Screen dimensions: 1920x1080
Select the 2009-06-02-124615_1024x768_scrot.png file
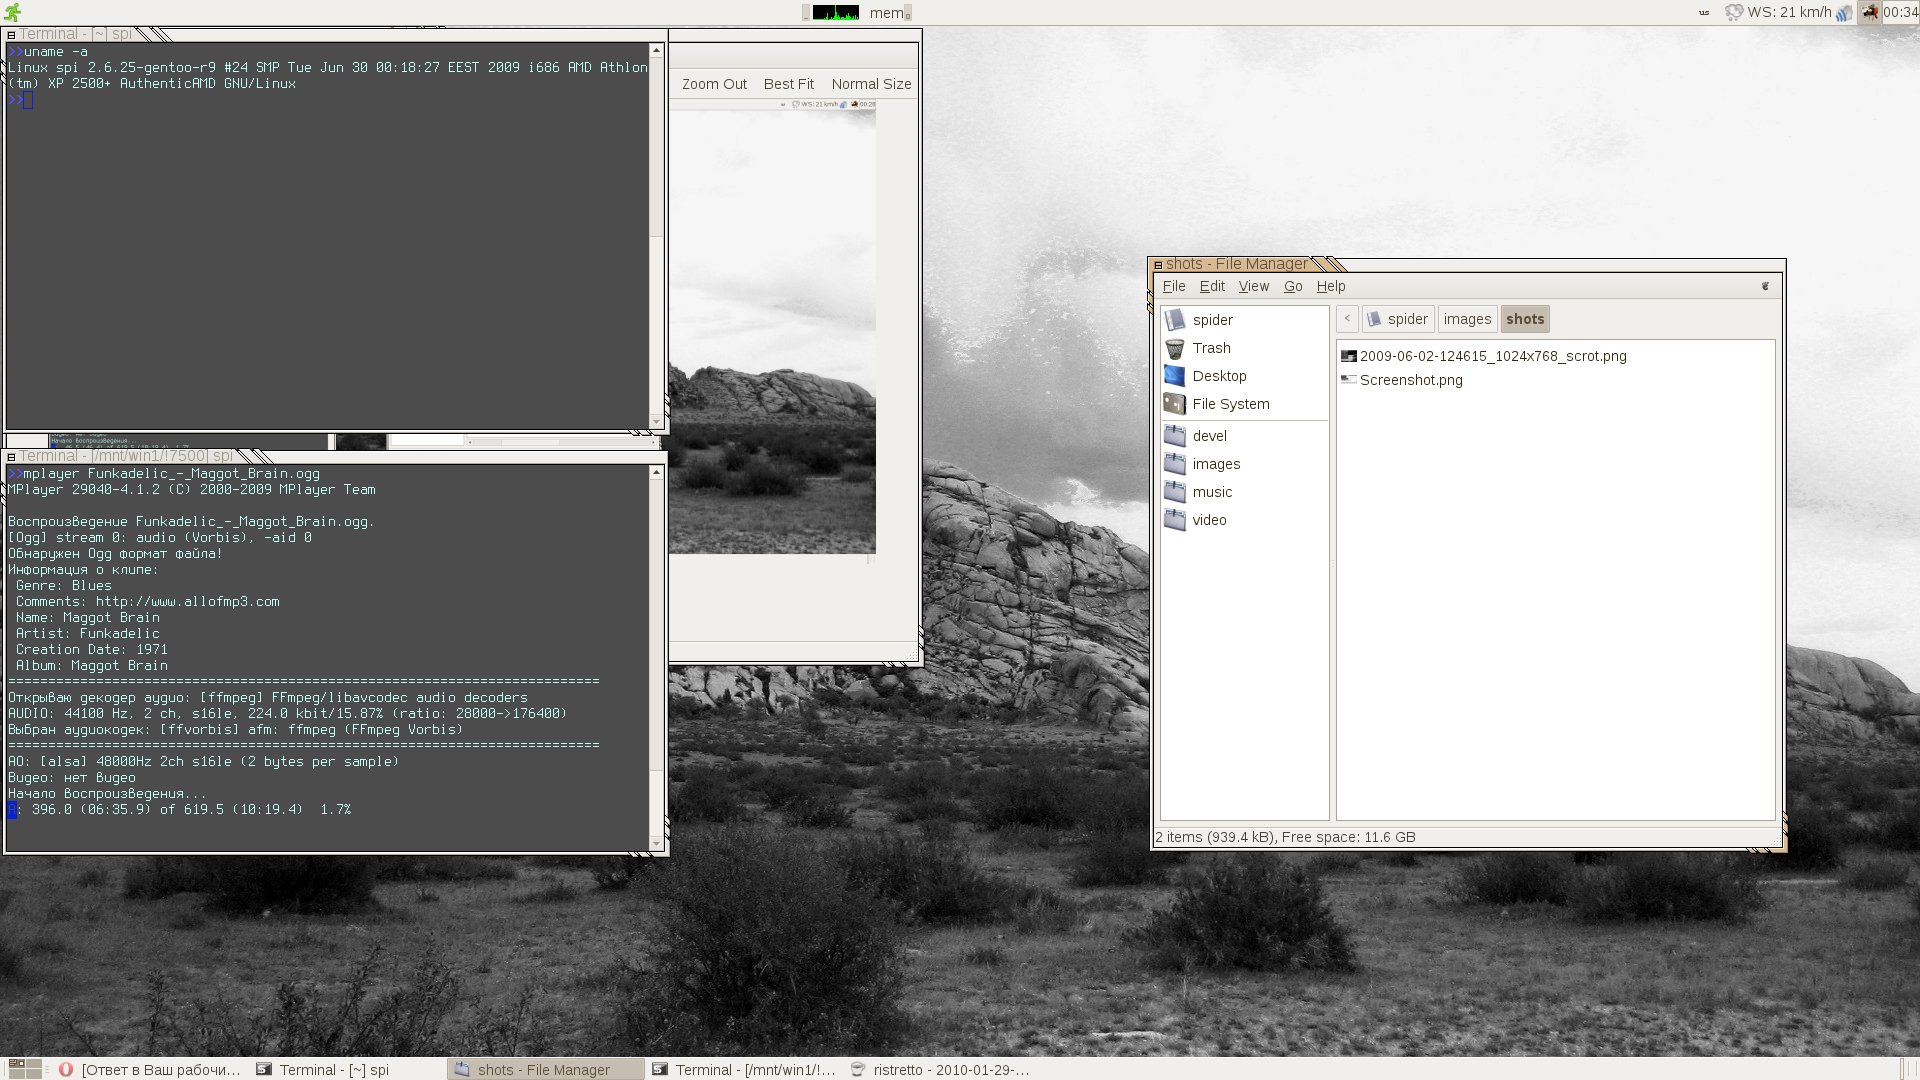click(x=1484, y=356)
